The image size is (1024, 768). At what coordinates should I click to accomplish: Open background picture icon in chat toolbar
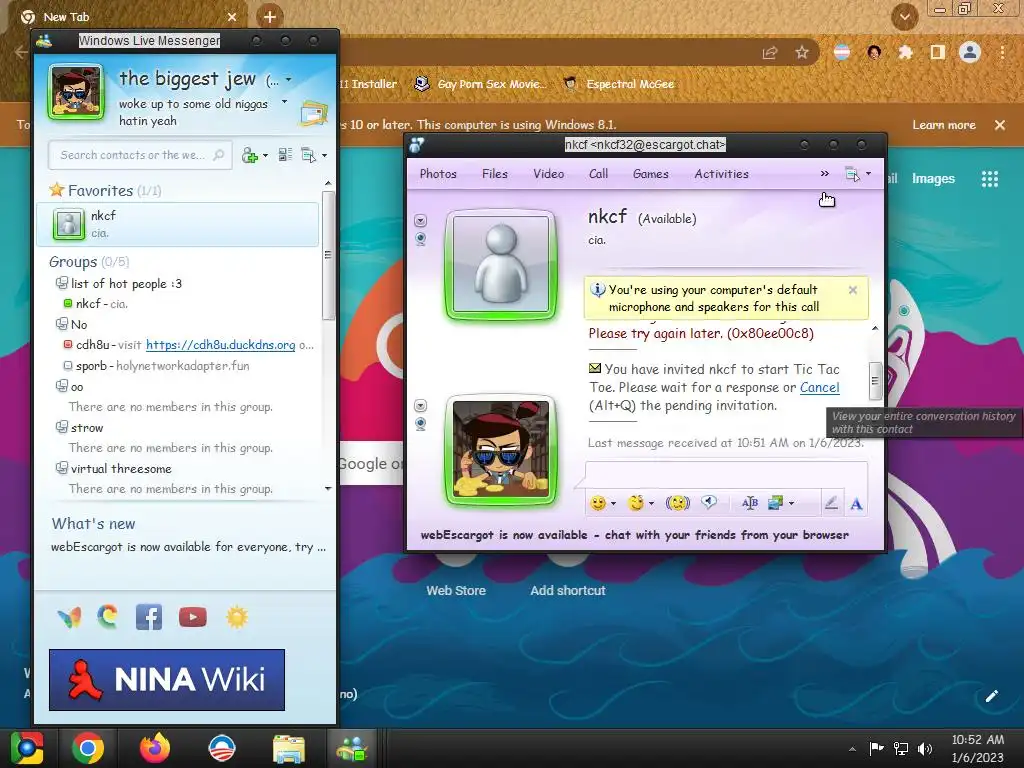pyautogui.click(x=775, y=503)
